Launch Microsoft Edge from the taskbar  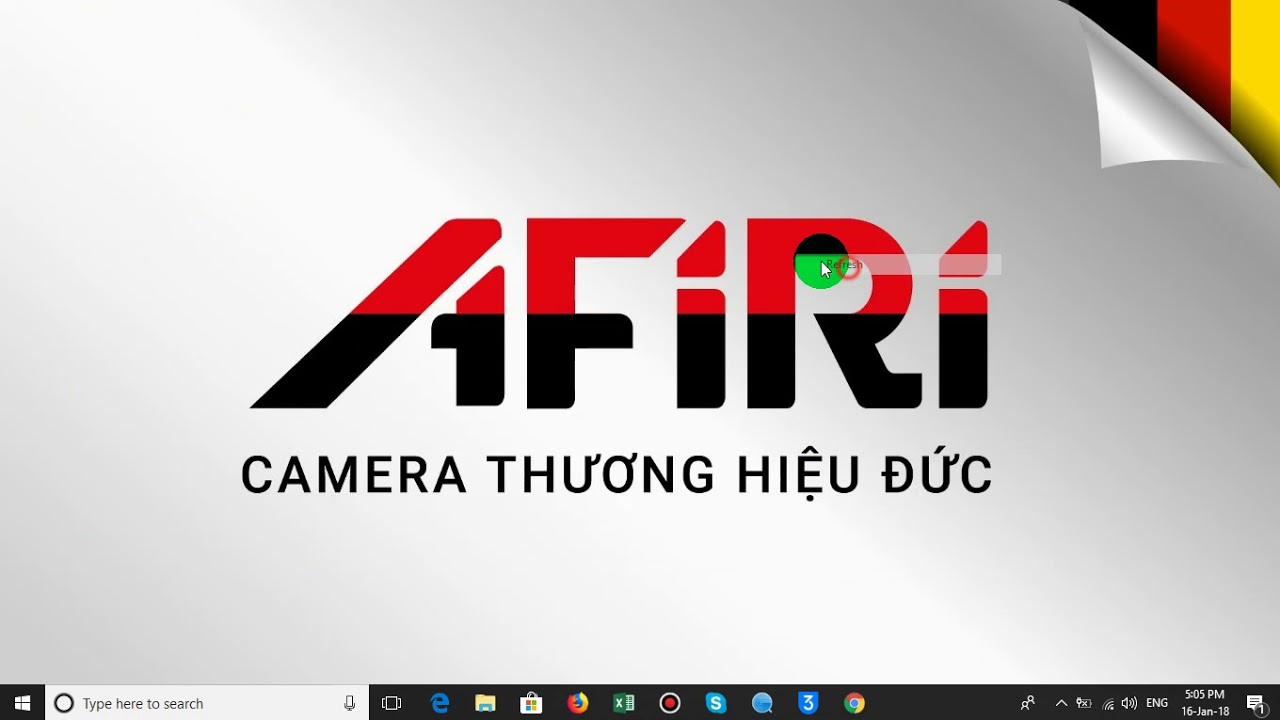(x=440, y=703)
